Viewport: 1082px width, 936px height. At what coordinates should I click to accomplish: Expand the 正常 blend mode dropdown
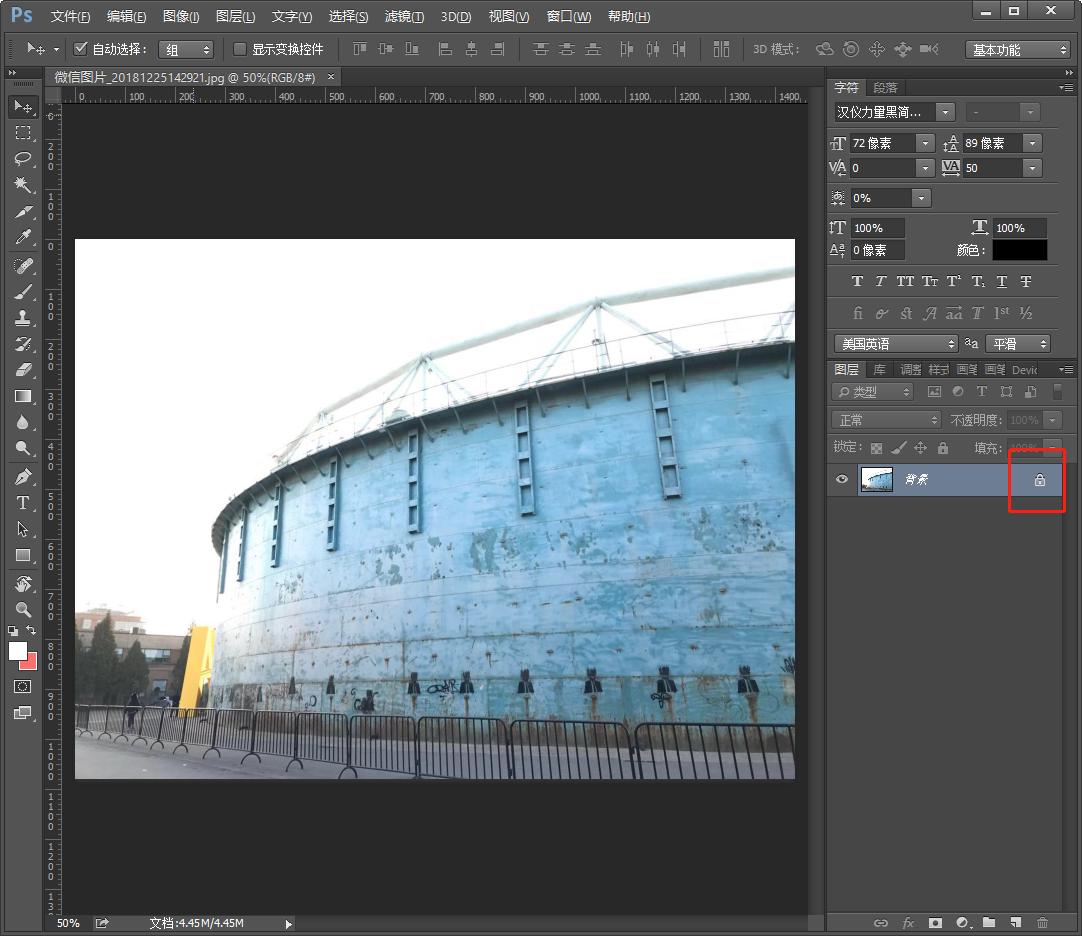point(887,420)
